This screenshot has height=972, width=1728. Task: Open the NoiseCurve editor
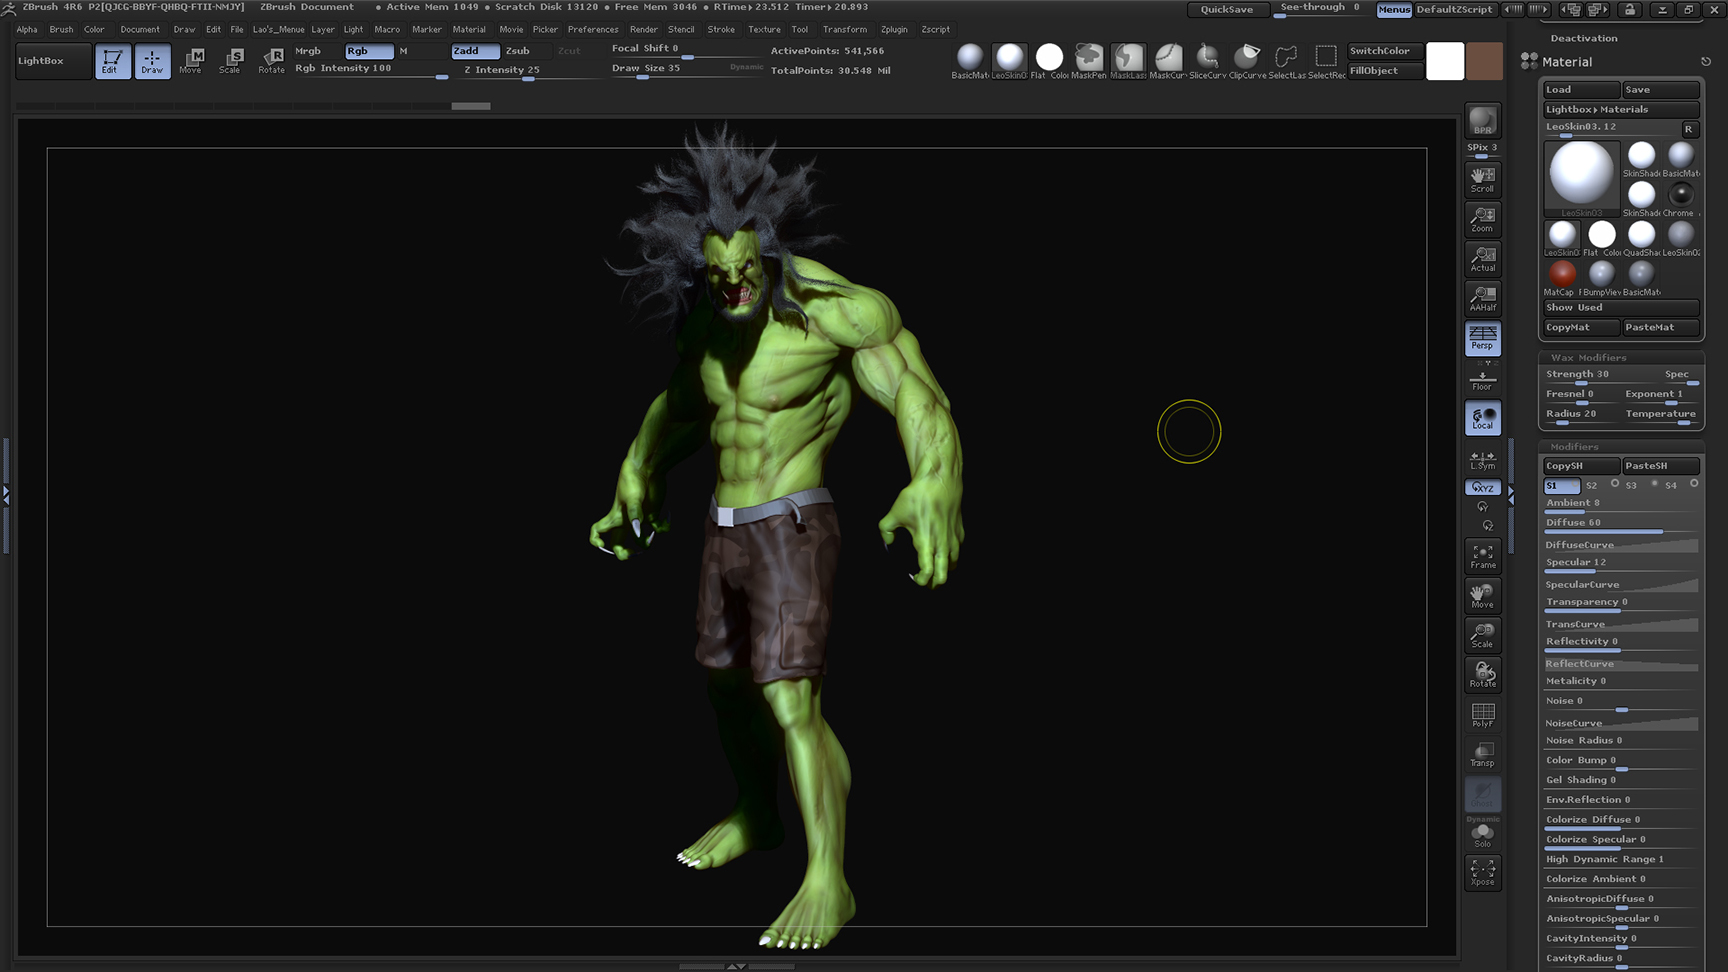point(1620,723)
